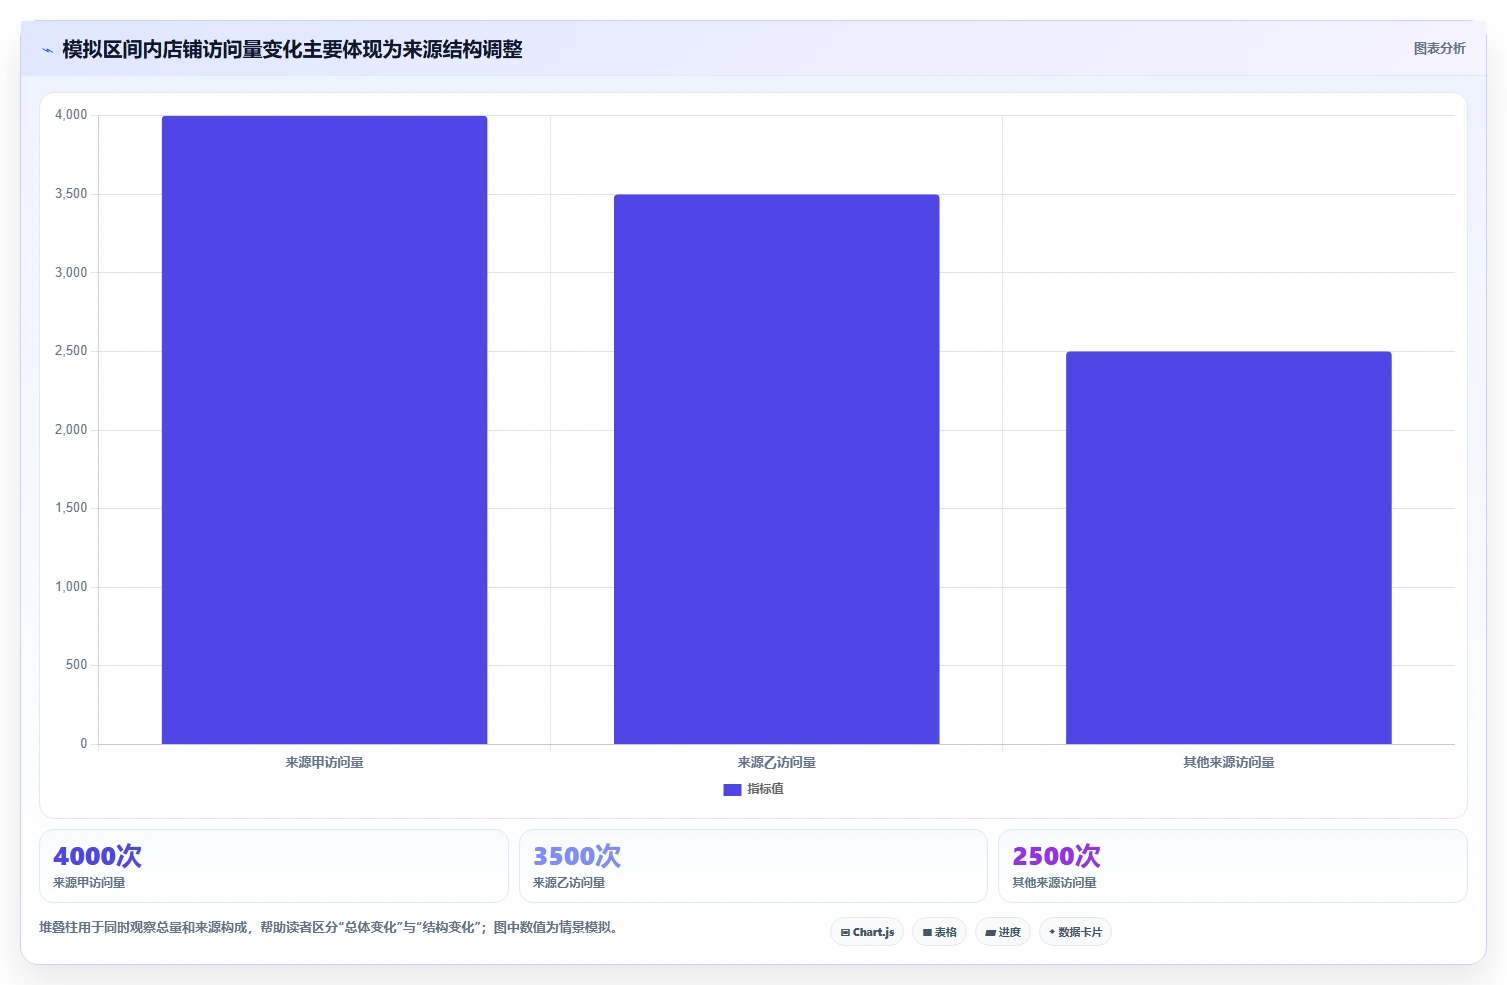Open the 4000次 来源甲访问量 card

(274, 866)
